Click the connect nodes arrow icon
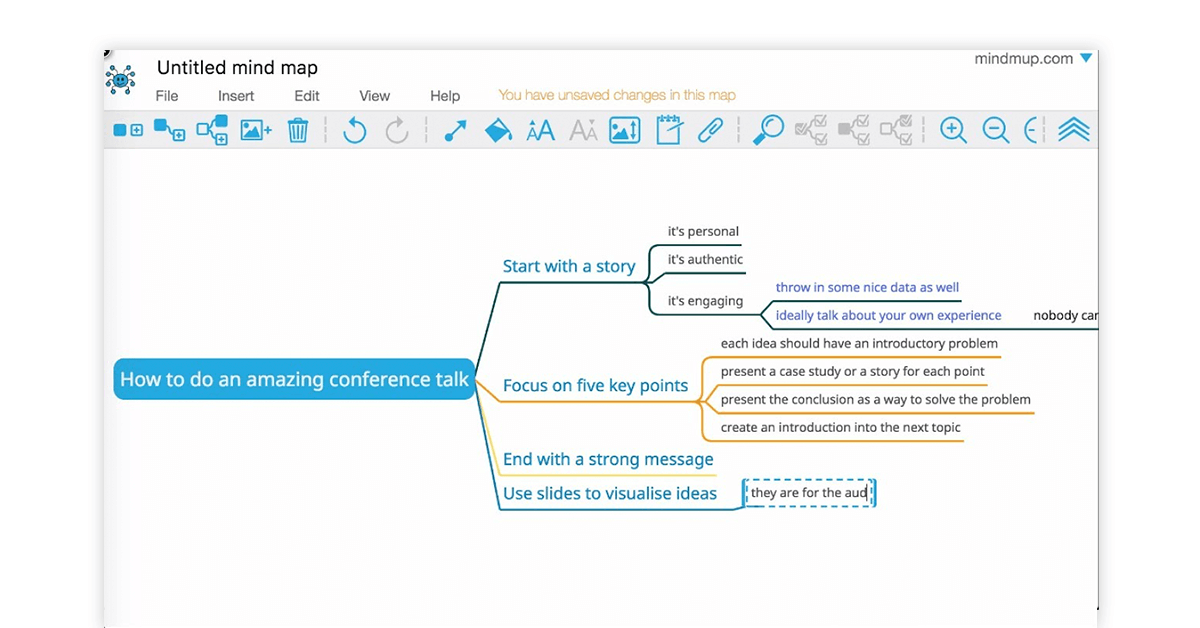1200x628 pixels. click(455, 130)
